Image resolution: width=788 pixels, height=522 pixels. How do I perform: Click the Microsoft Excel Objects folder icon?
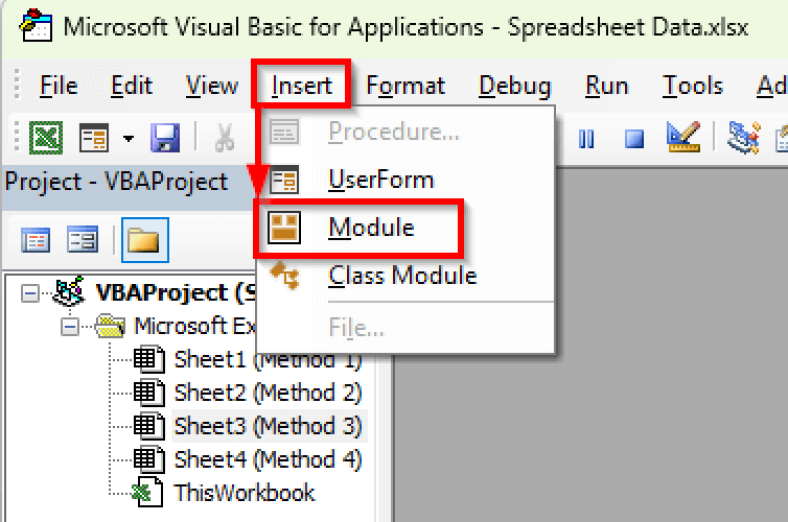pos(110,327)
